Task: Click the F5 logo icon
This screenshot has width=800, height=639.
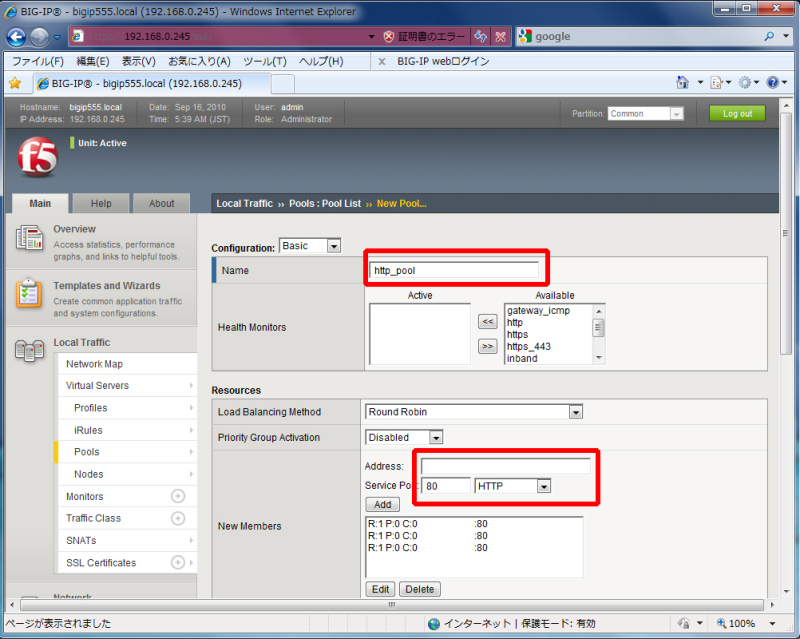Action: coord(37,156)
